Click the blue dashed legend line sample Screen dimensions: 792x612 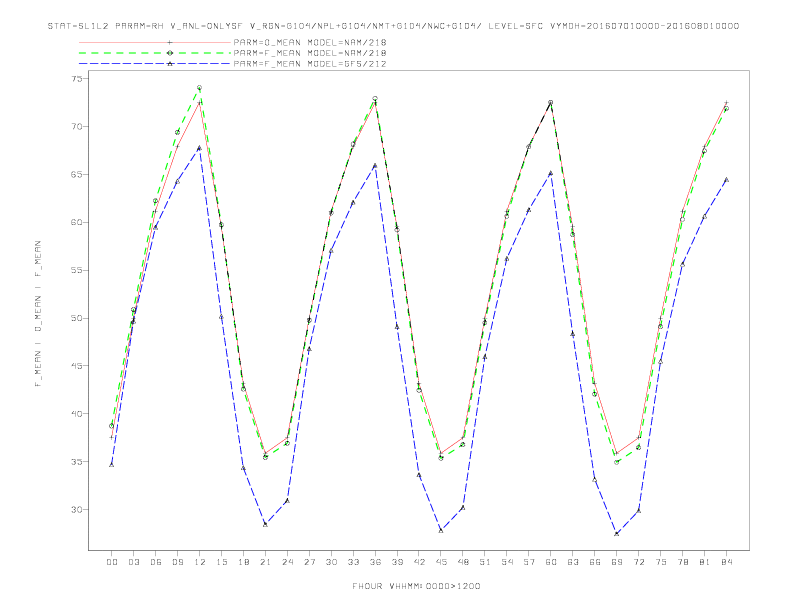click(x=155, y=64)
